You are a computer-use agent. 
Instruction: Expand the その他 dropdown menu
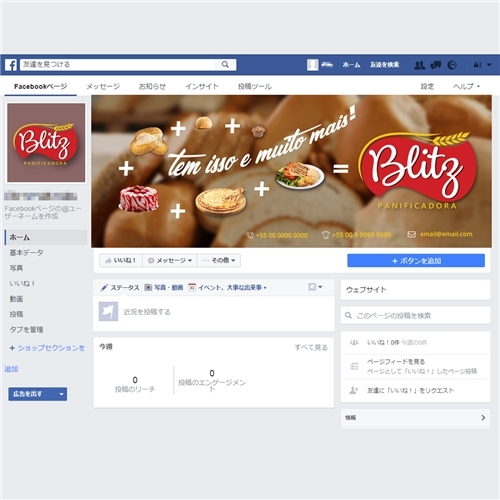(219, 260)
